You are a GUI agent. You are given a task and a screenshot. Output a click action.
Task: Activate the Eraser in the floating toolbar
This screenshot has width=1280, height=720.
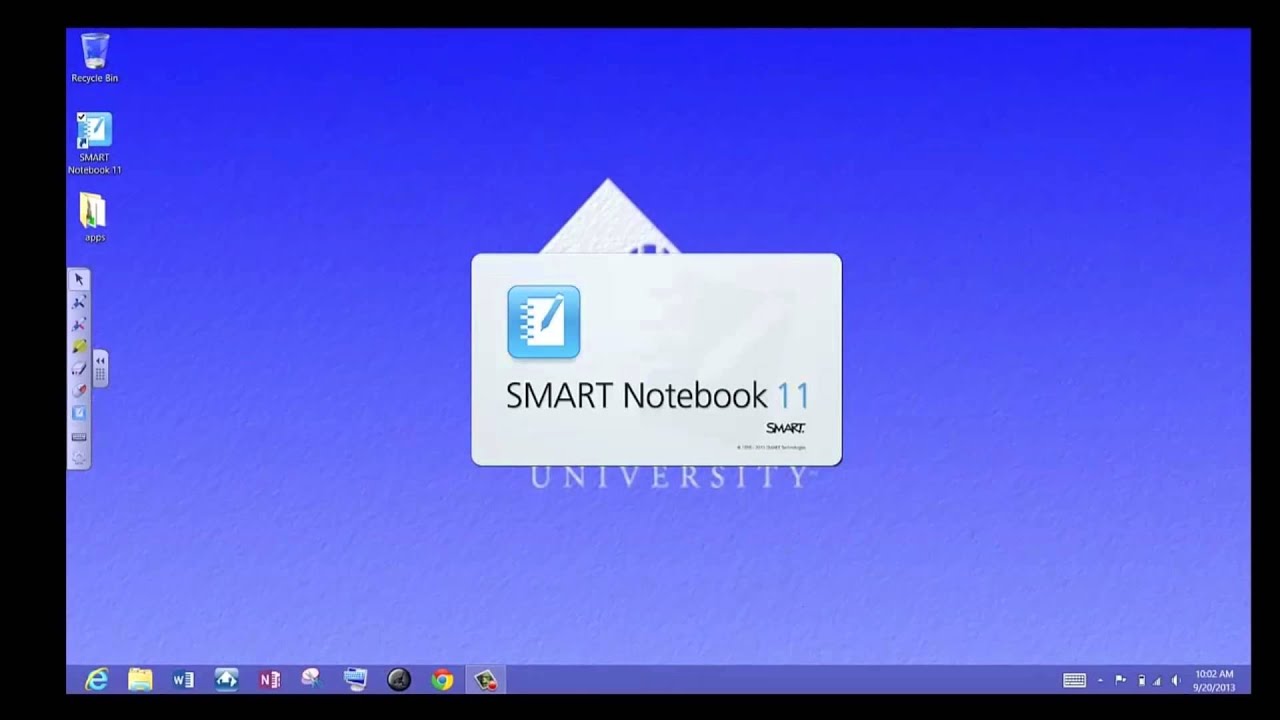tap(79, 368)
